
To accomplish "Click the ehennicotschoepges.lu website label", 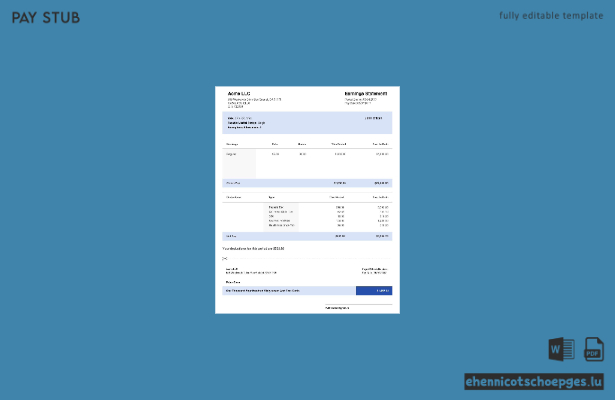I will 534,382.
